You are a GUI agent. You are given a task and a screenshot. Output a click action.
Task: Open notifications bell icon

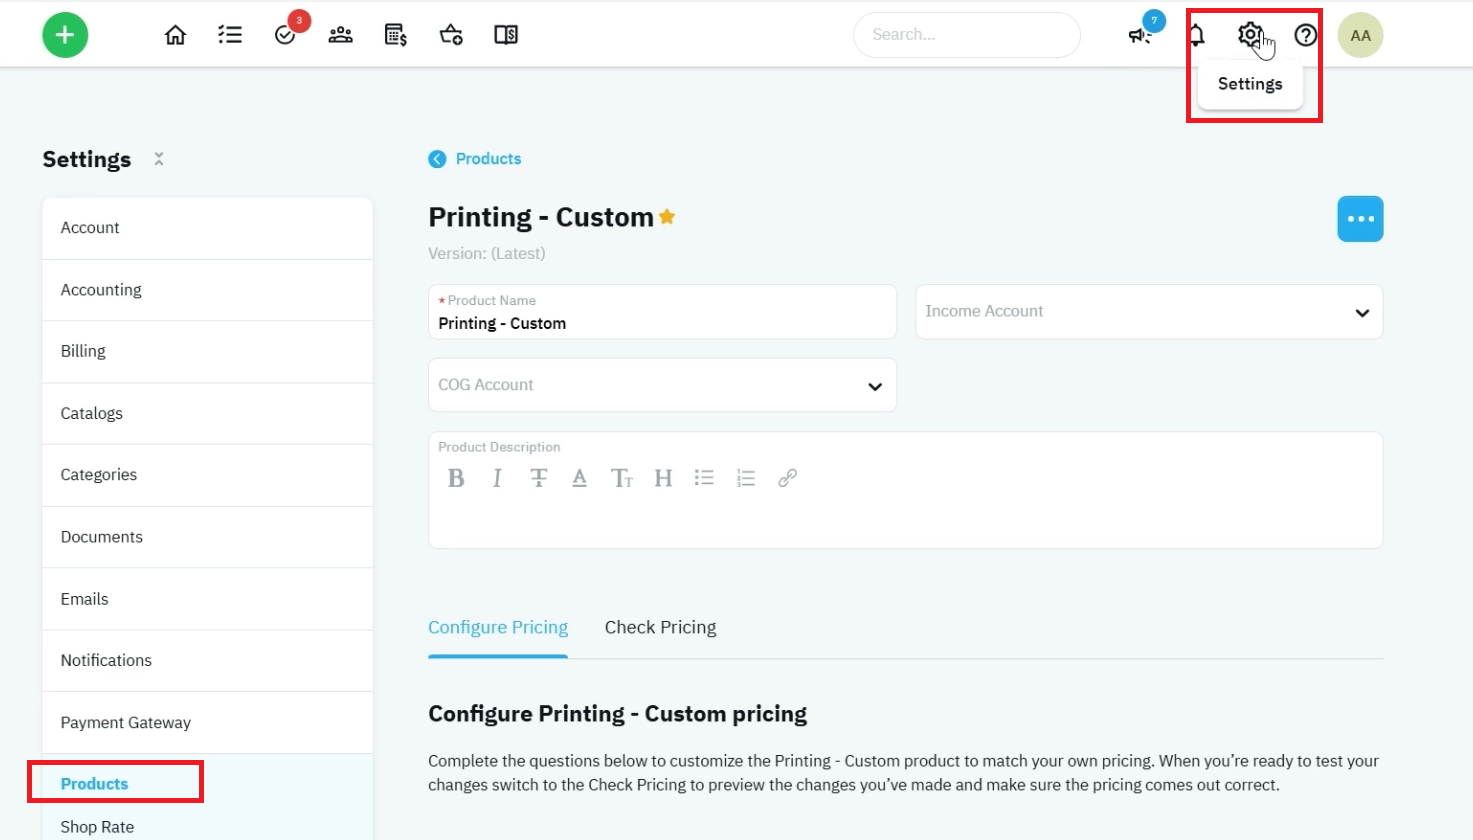point(1196,35)
